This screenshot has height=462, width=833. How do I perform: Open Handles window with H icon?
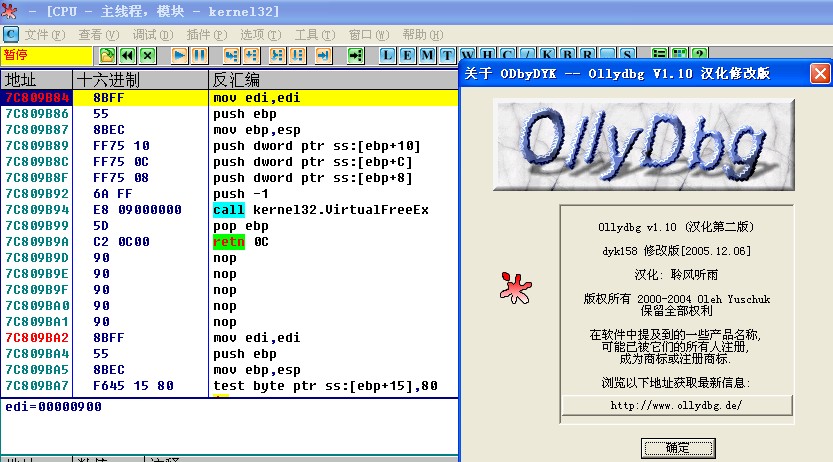(x=487, y=54)
